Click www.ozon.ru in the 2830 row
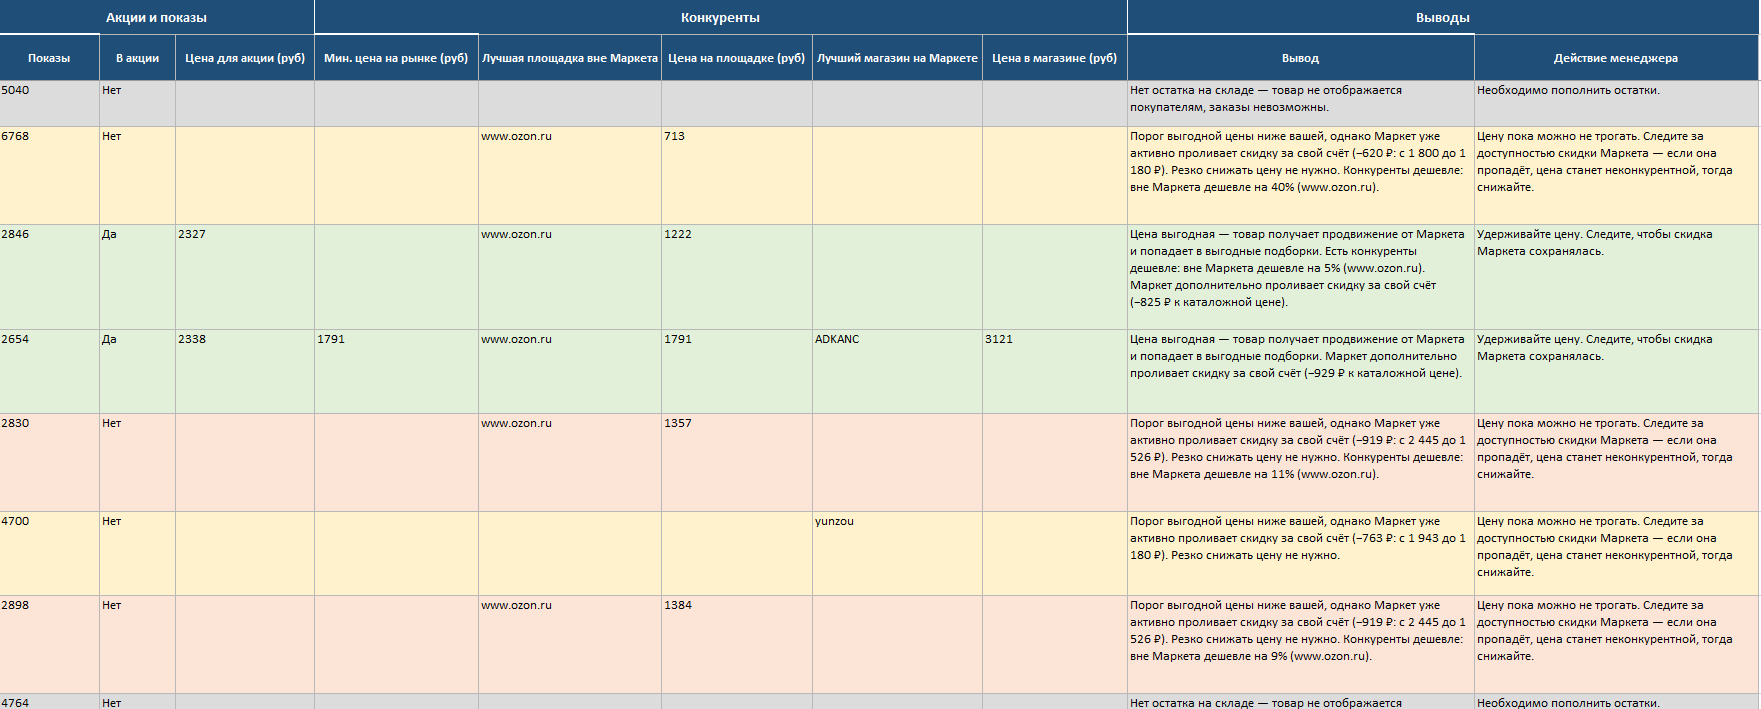This screenshot has height=709, width=1761. pyautogui.click(x=570, y=462)
